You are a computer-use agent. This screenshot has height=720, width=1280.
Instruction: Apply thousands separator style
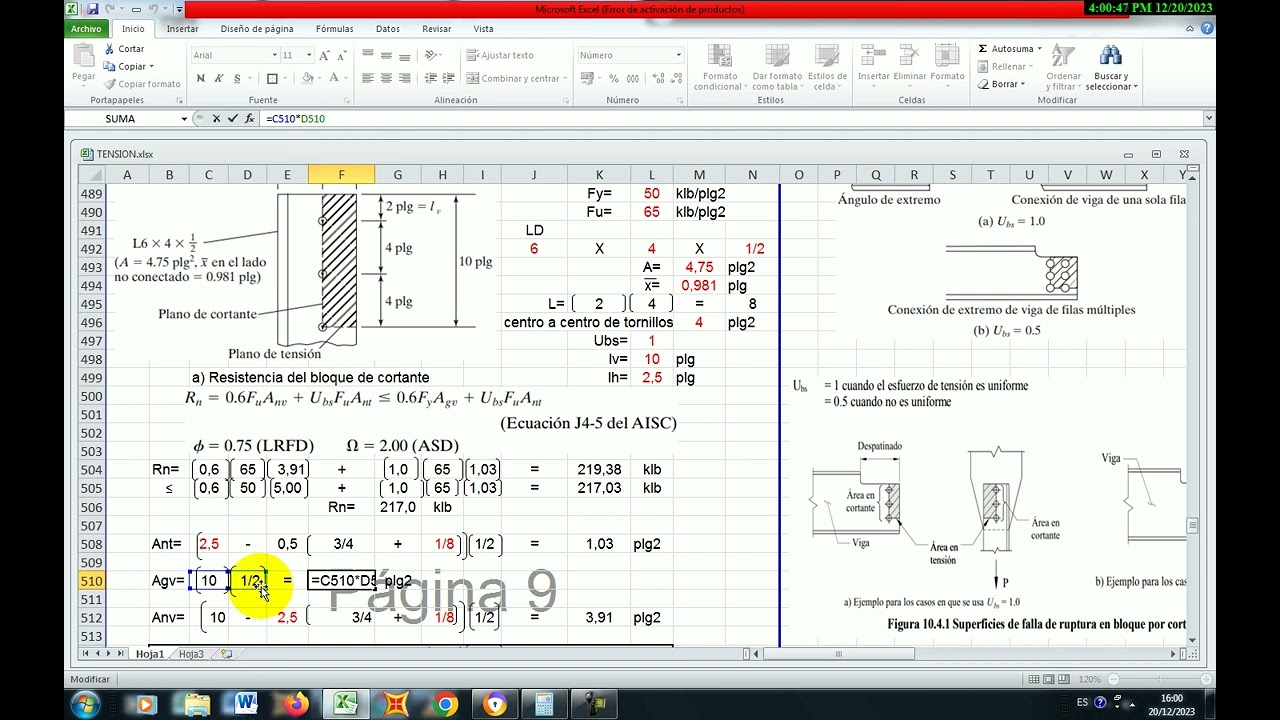pos(632,78)
